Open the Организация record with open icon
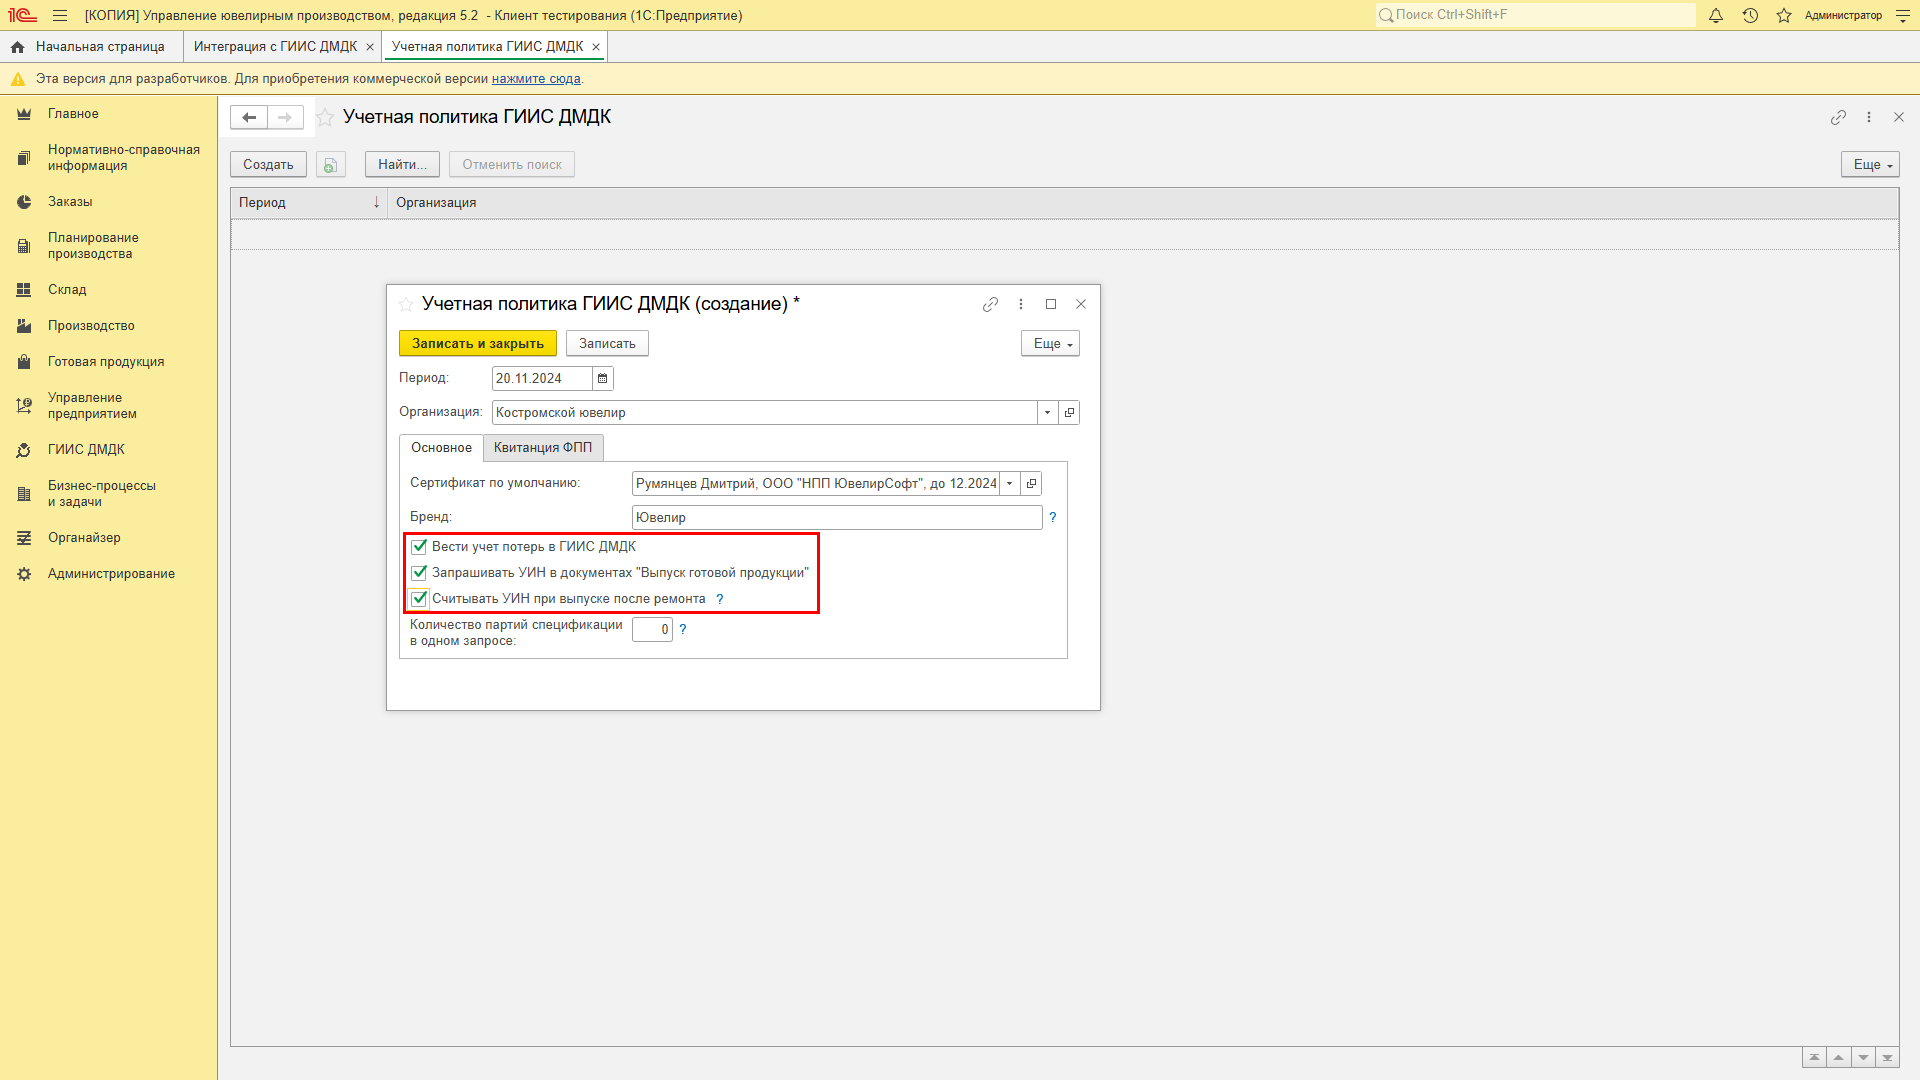Image resolution: width=1920 pixels, height=1080 pixels. pyautogui.click(x=1069, y=412)
